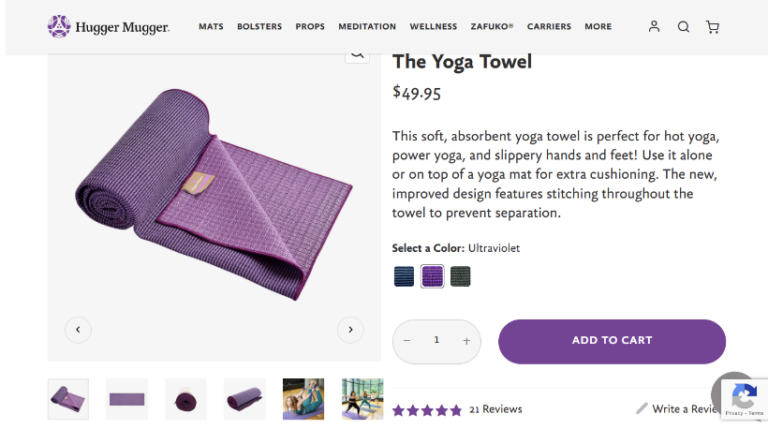Open the 21 Reviews link
The width and height of the screenshot is (768, 429).
click(495, 409)
